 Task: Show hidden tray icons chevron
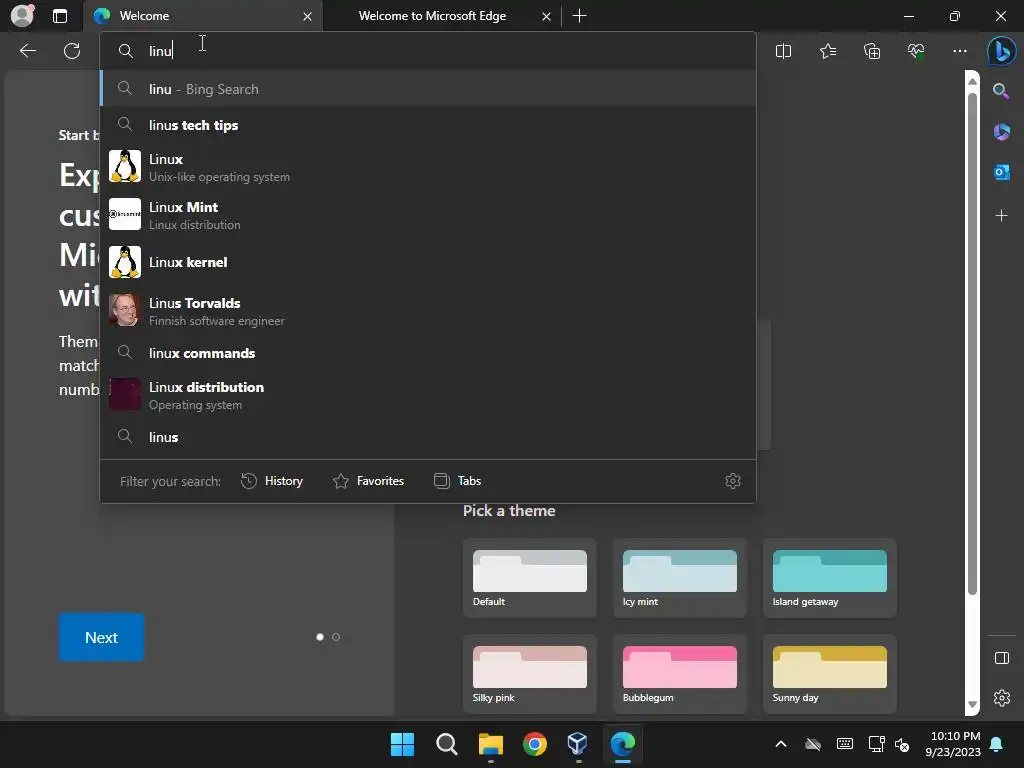pyautogui.click(x=780, y=744)
